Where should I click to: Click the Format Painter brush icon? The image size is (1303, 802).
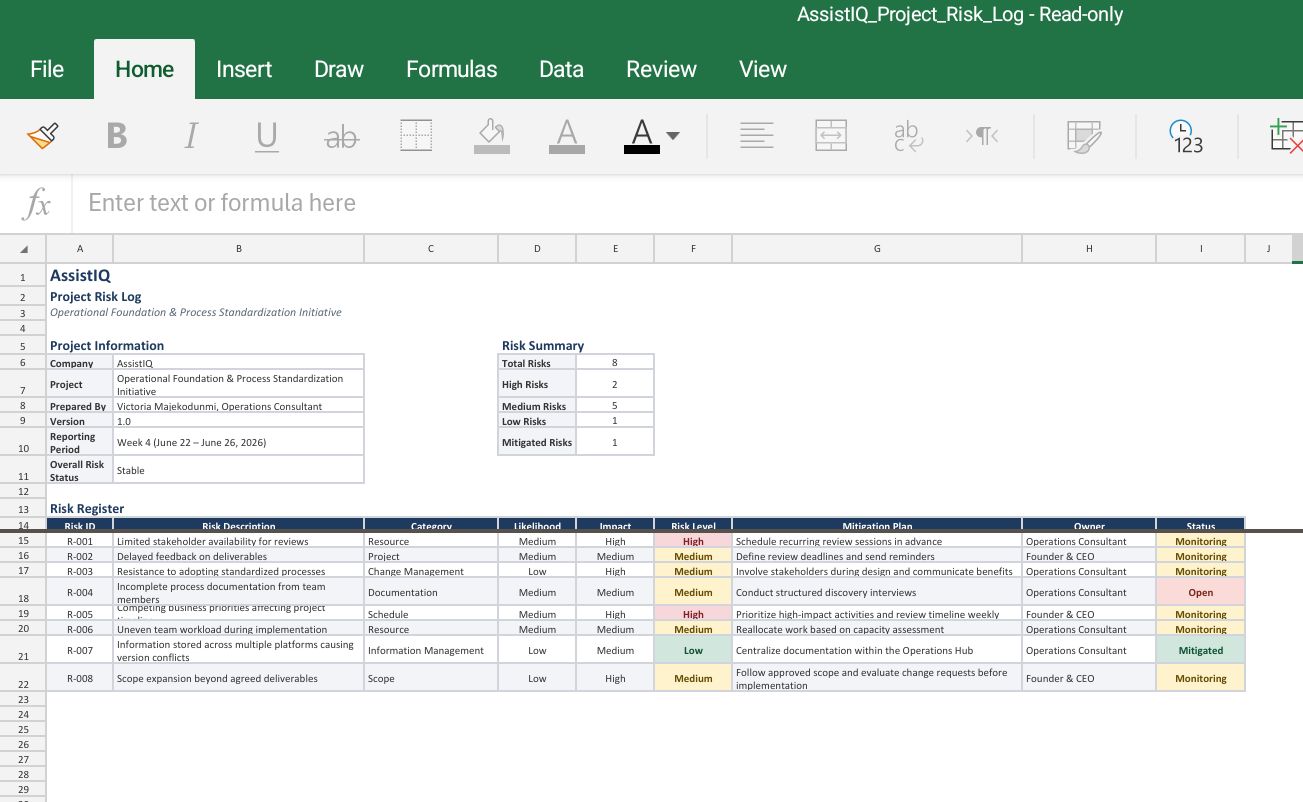tap(42, 136)
